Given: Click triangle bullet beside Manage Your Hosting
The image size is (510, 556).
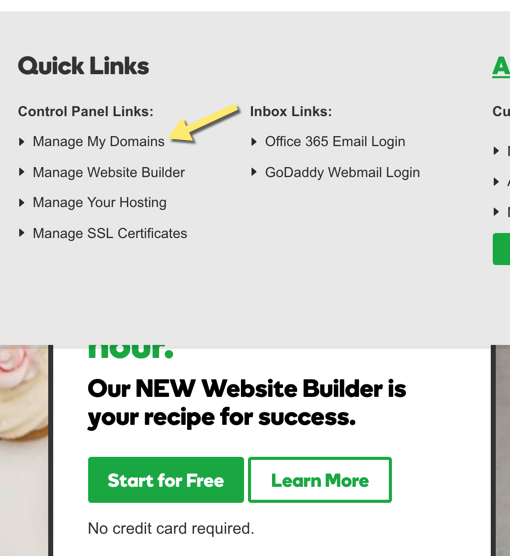Looking at the screenshot, I should click(22, 203).
